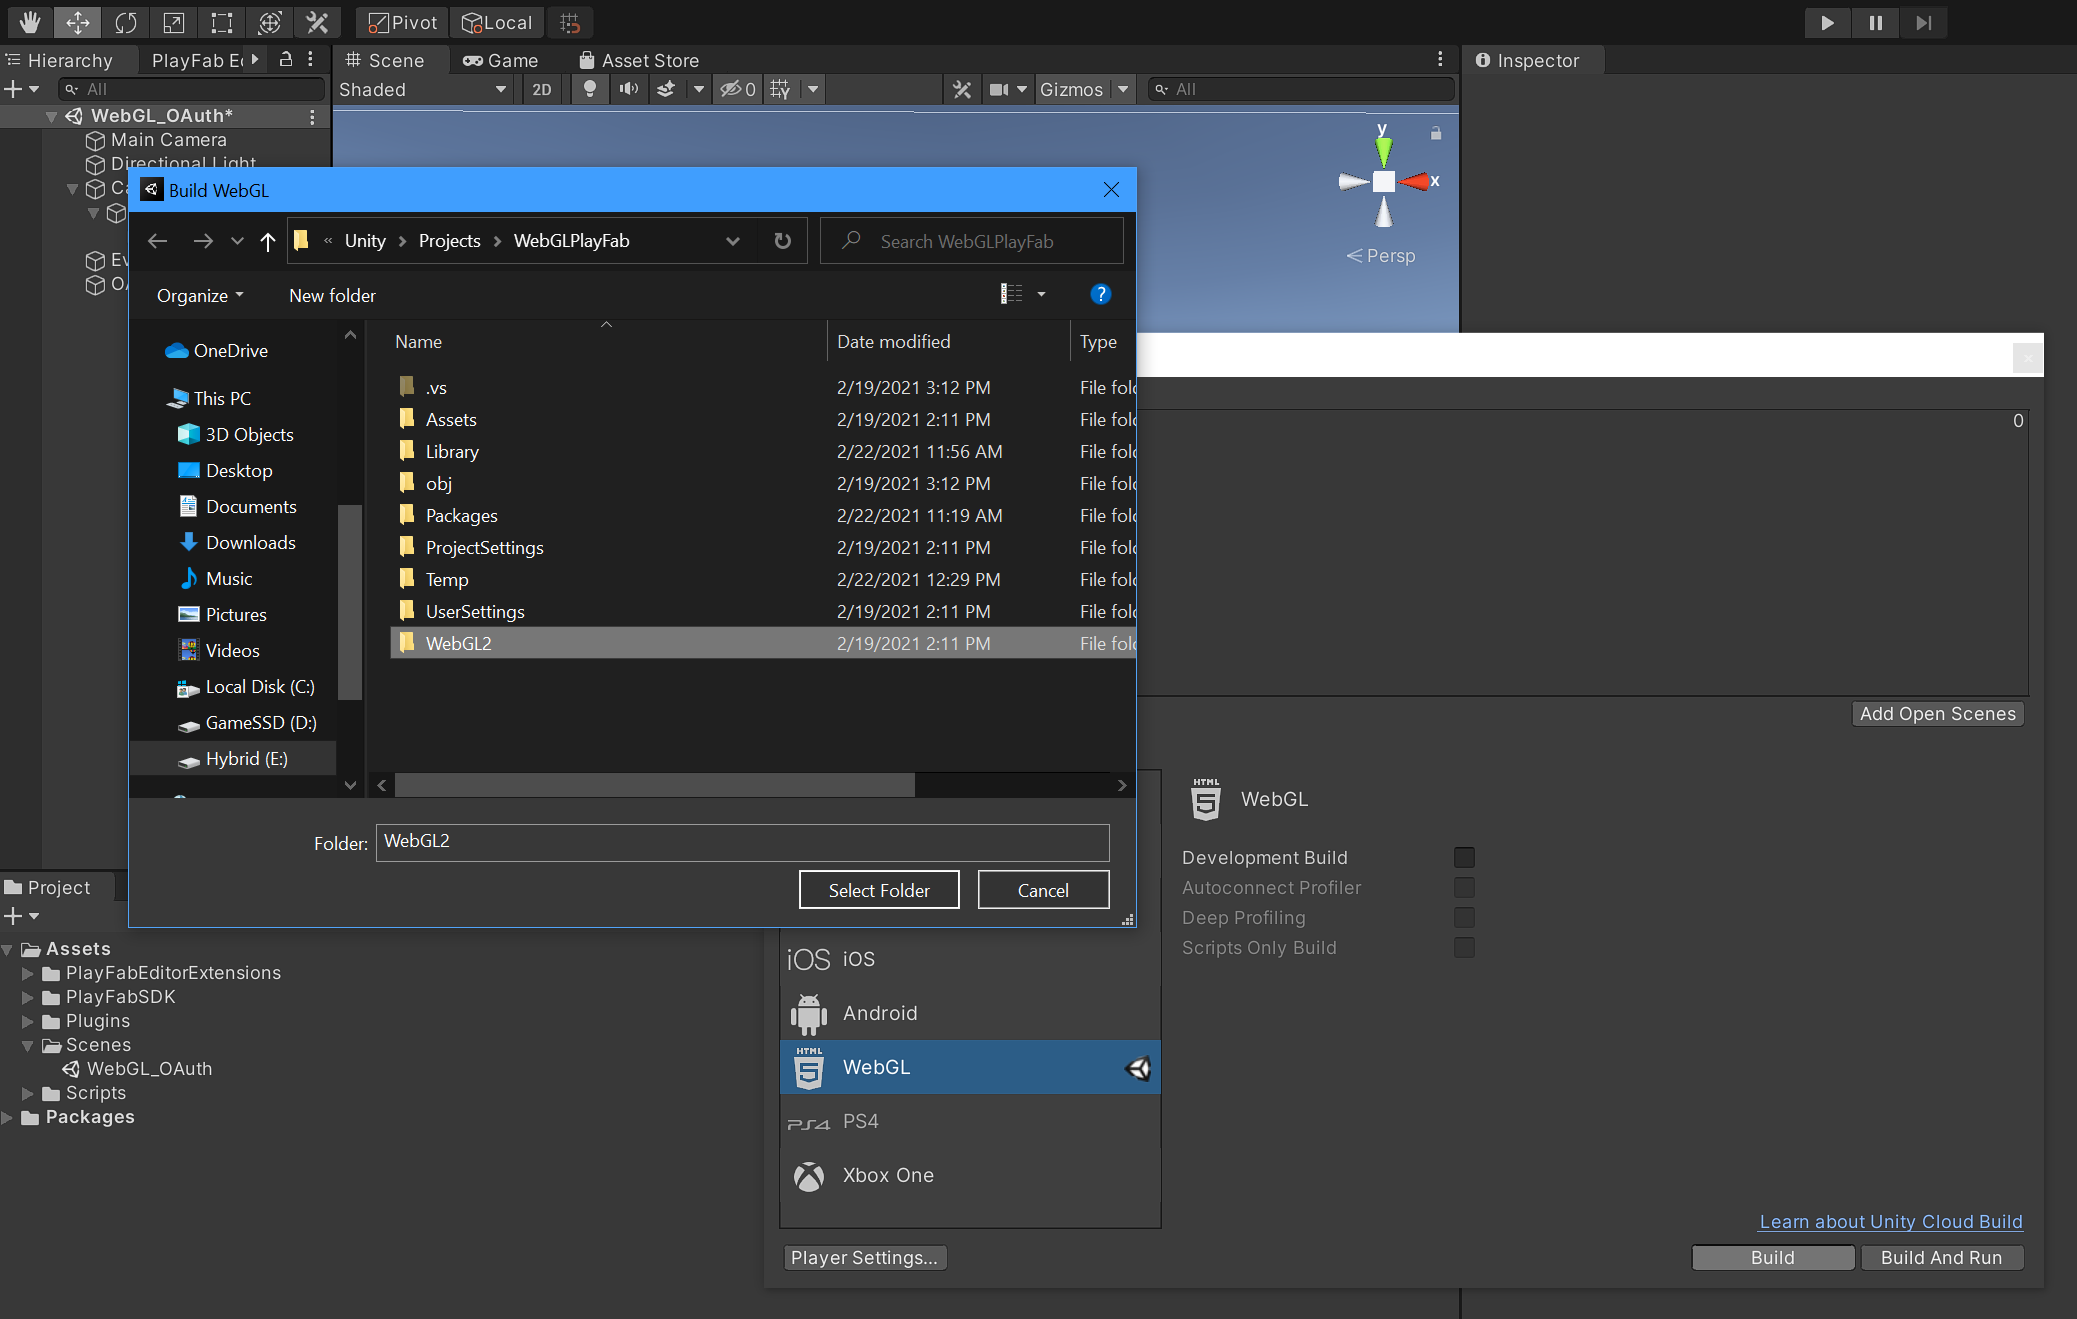Open the Gizmos dropdown arrow
The image size is (2077, 1319).
click(x=1123, y=89)
